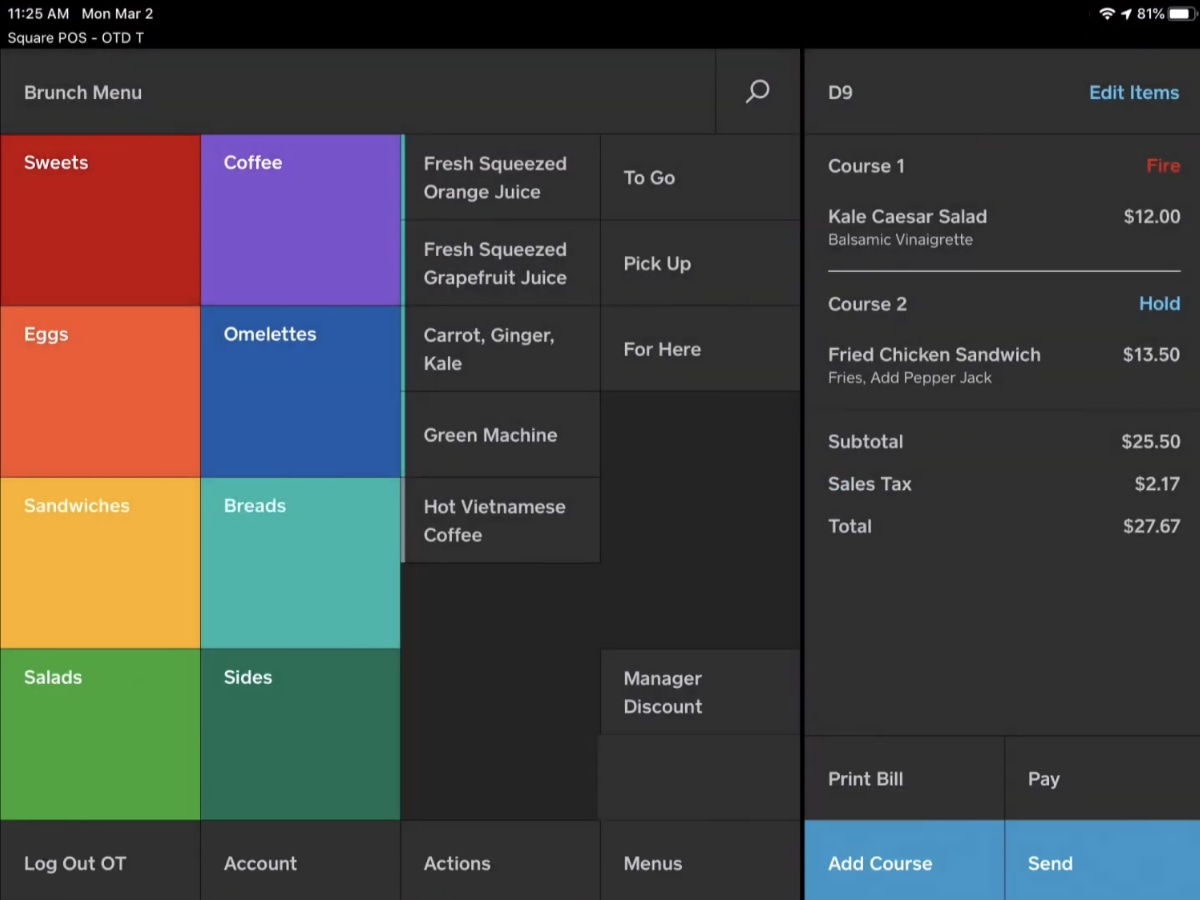This screenshot has width=1200, height=900.
Task: Add Green Machine to order
Action: [x=501, y=435]
